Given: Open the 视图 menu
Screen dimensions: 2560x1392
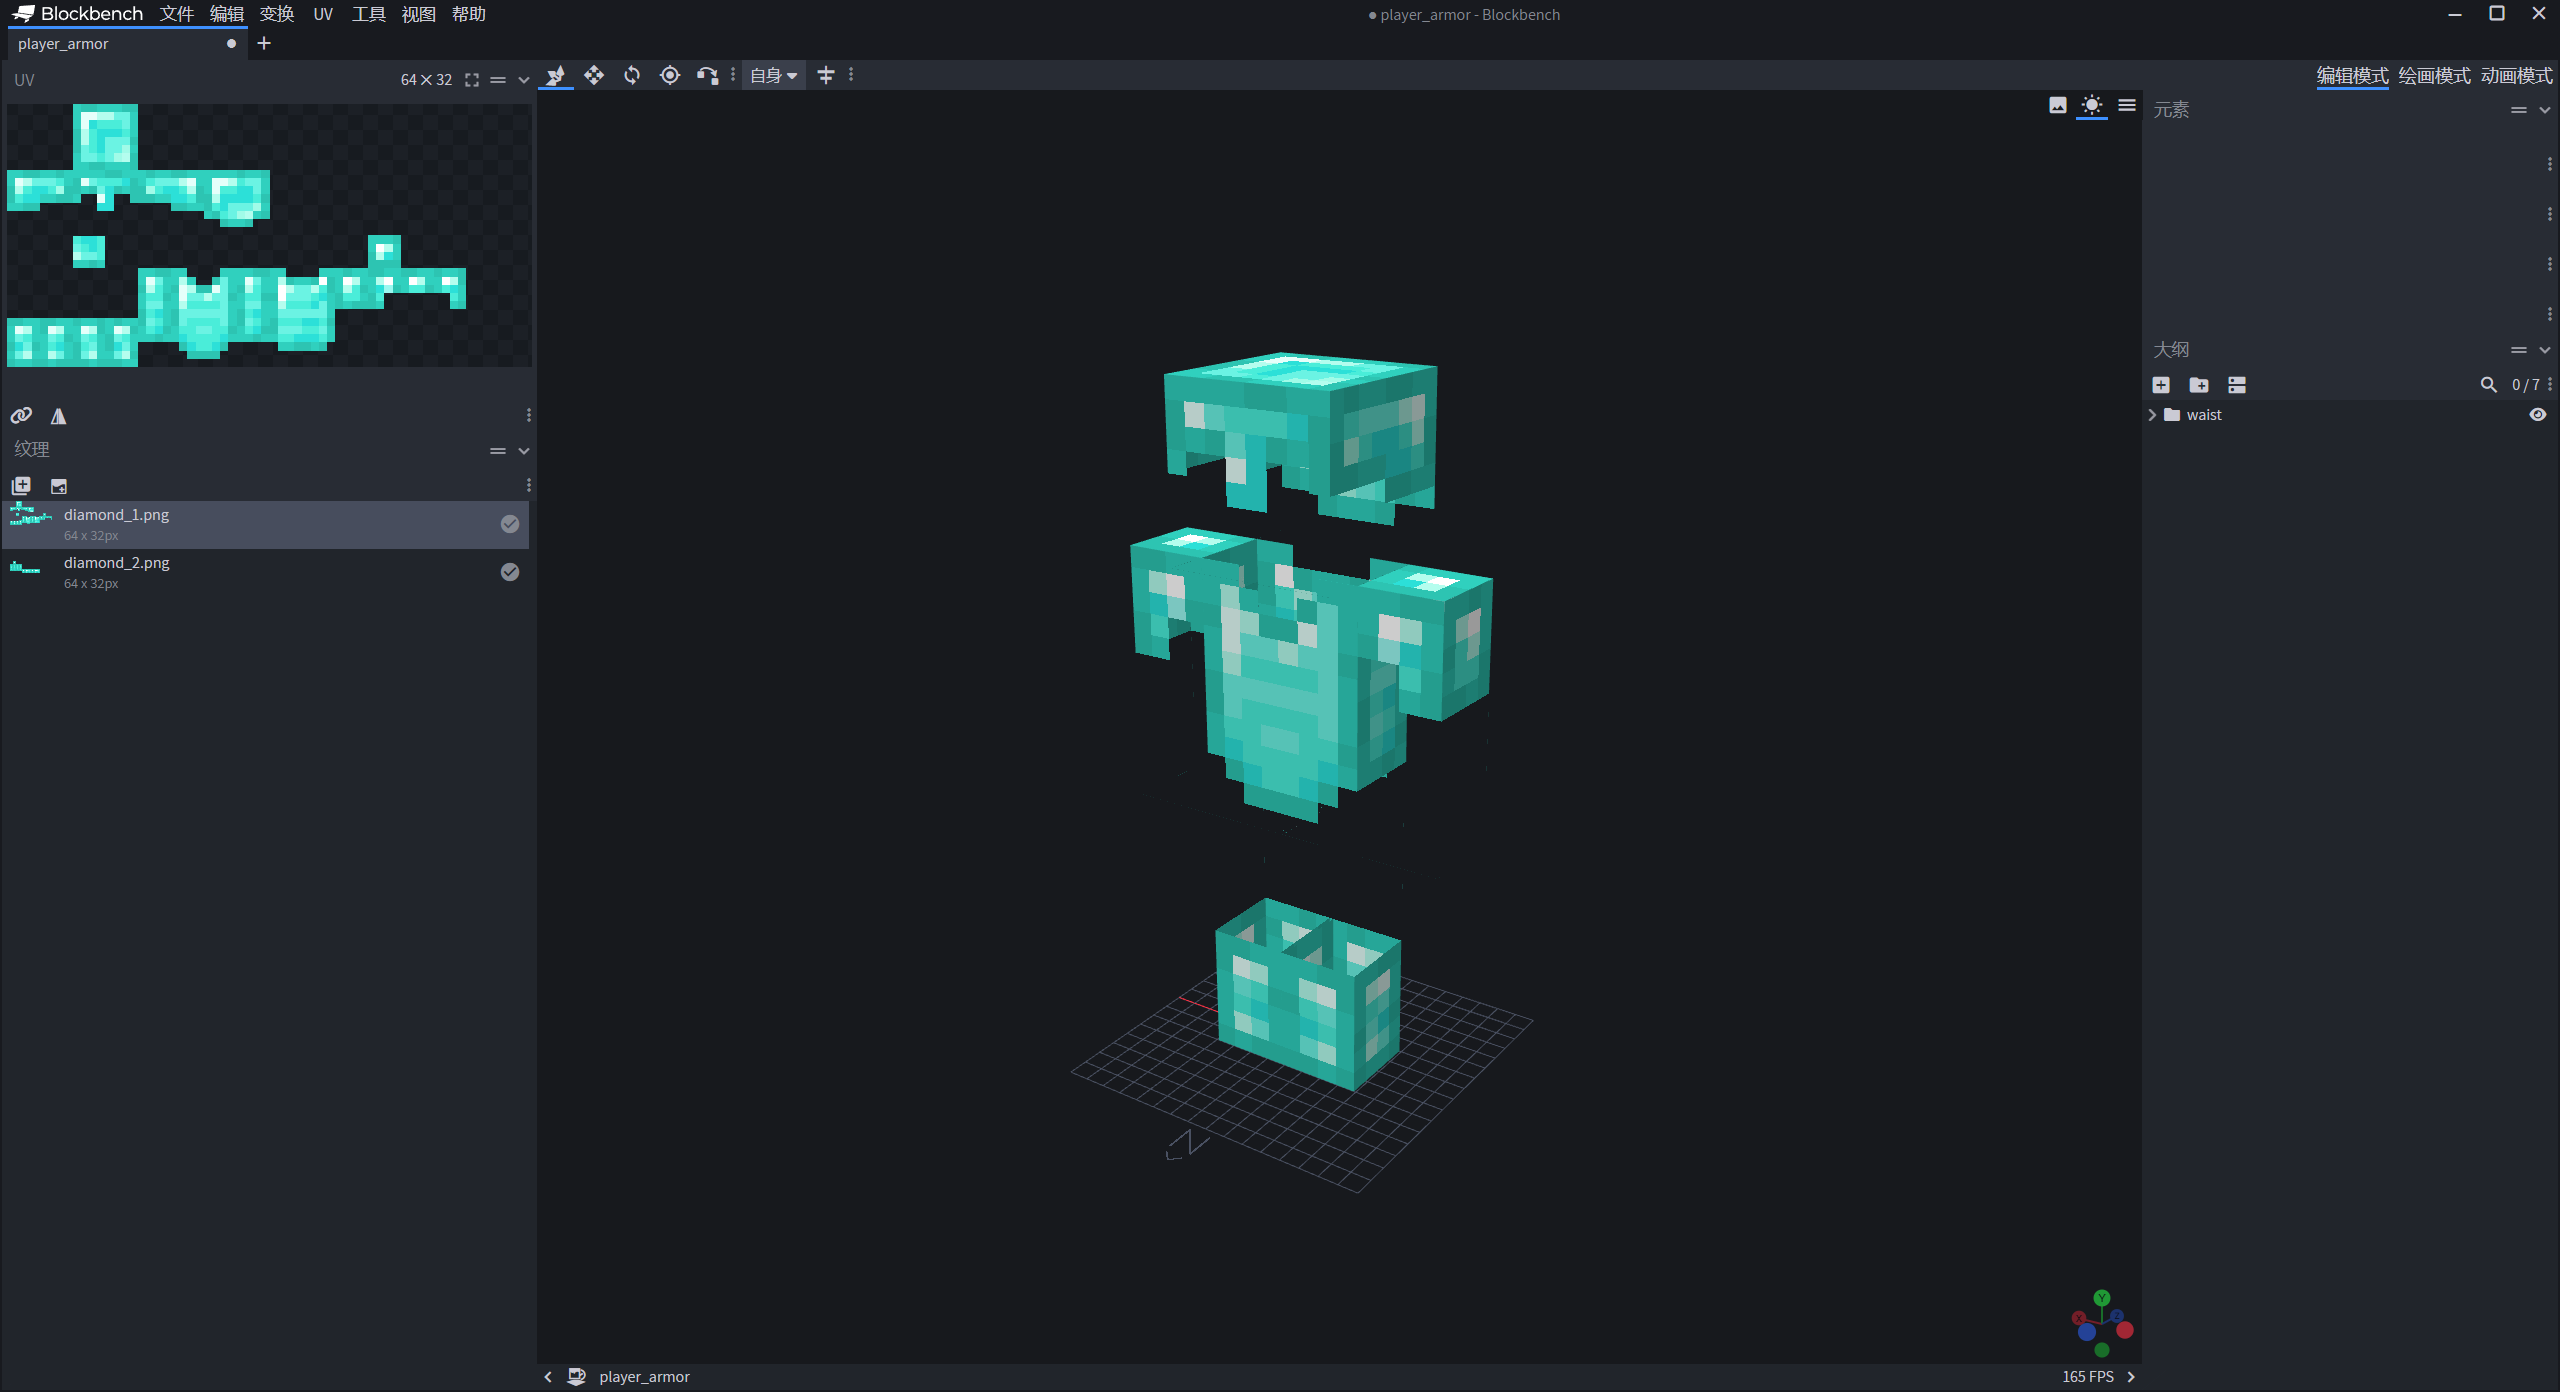Looking at the screenshot, I should pyautogui.click(x=419, y=14).
